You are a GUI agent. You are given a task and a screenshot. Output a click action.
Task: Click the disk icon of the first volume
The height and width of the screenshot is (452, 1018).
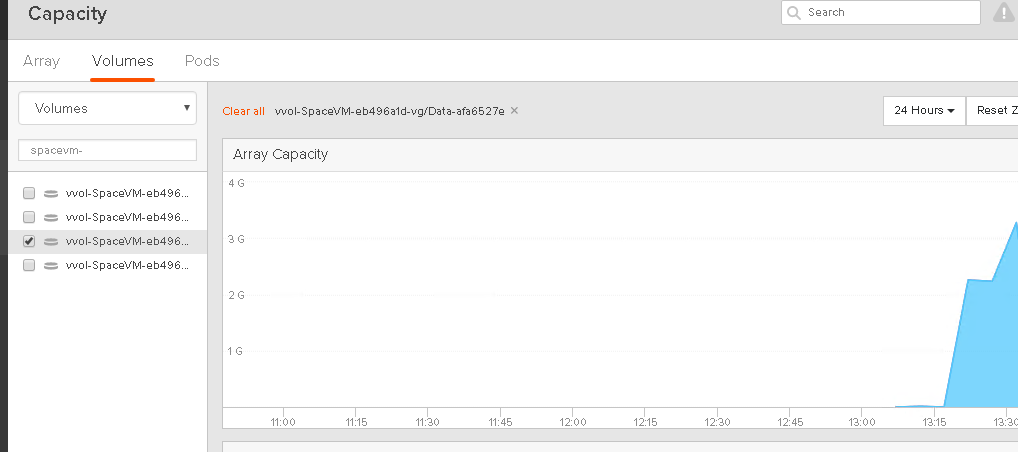coord(50,193)
